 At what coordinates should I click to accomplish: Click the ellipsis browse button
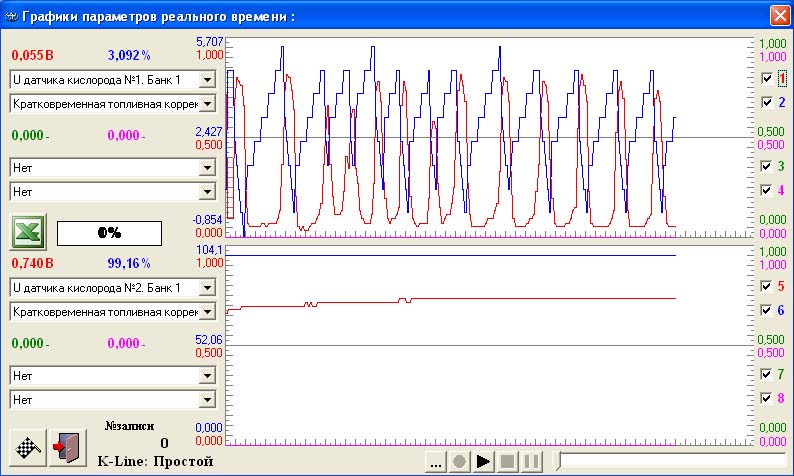[x=434, y=462]
